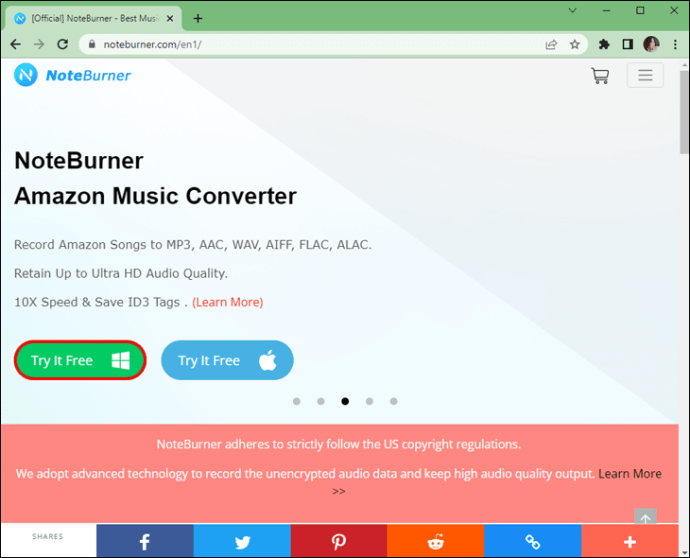The height and width of the screenshot is (558, 690).
Task: Select the fourth carousel dot
Action: 369,401
